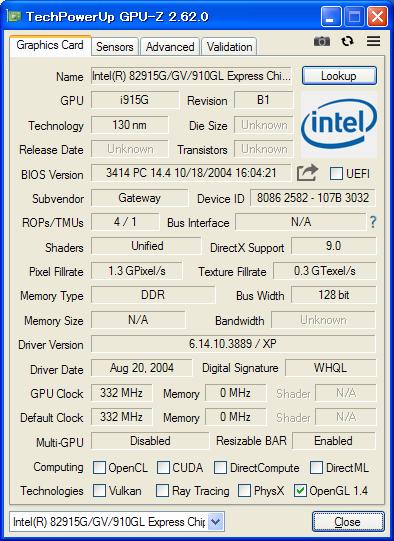This screenshot has height=541, width=394.
Task: Toggle the OpenCL checkbox
Action: click(x=99, y=468)
